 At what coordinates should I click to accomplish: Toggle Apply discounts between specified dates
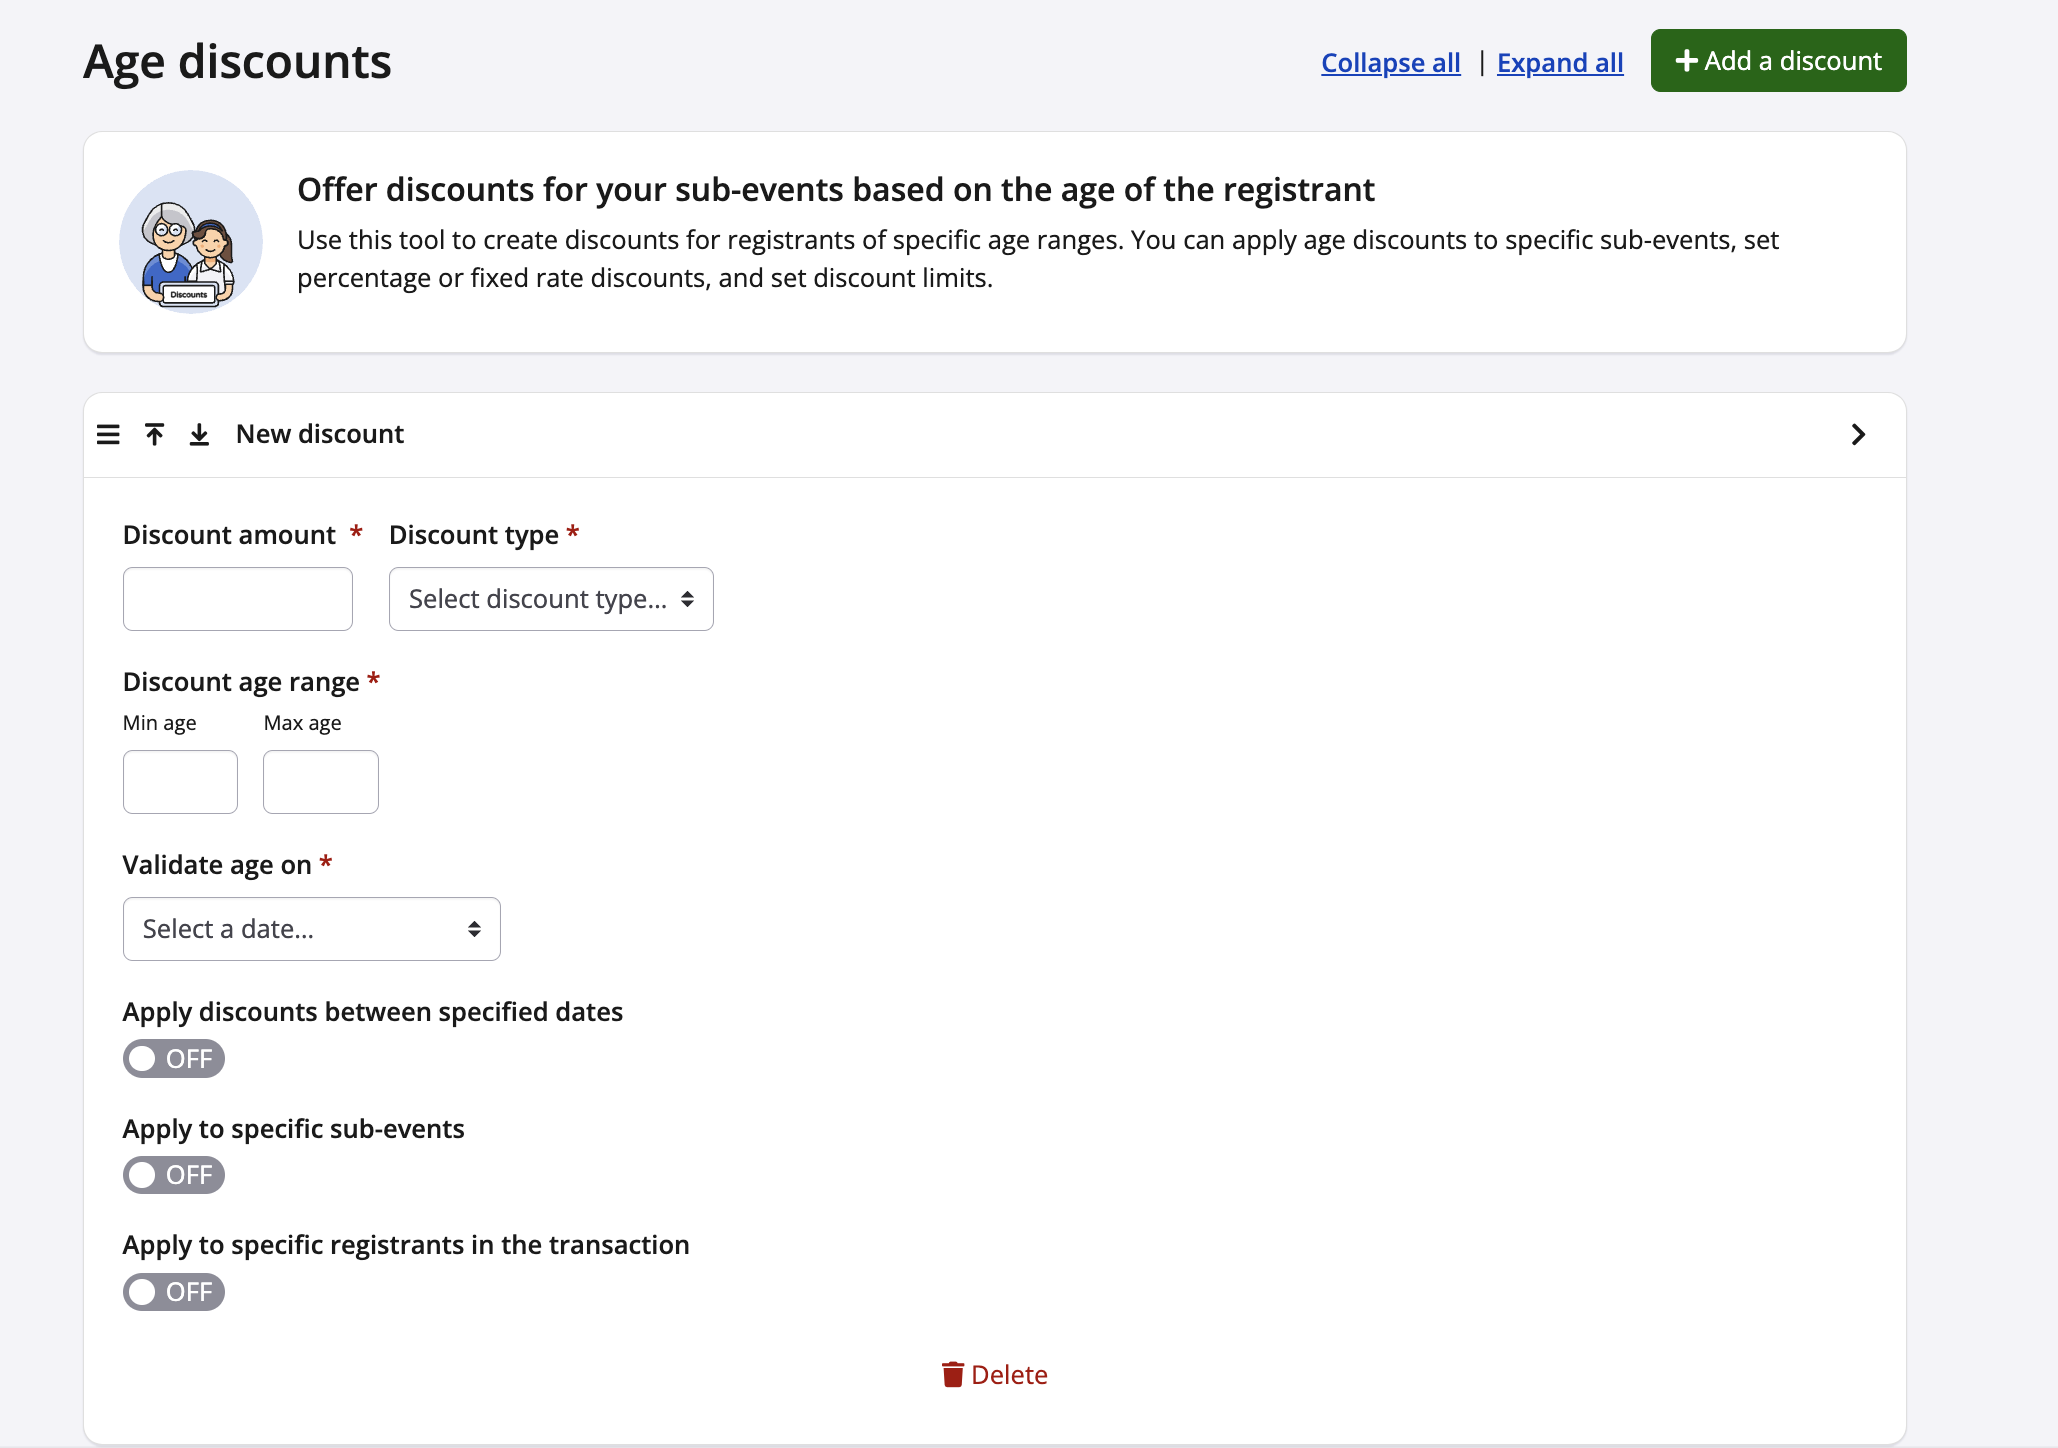(173, 1058)
